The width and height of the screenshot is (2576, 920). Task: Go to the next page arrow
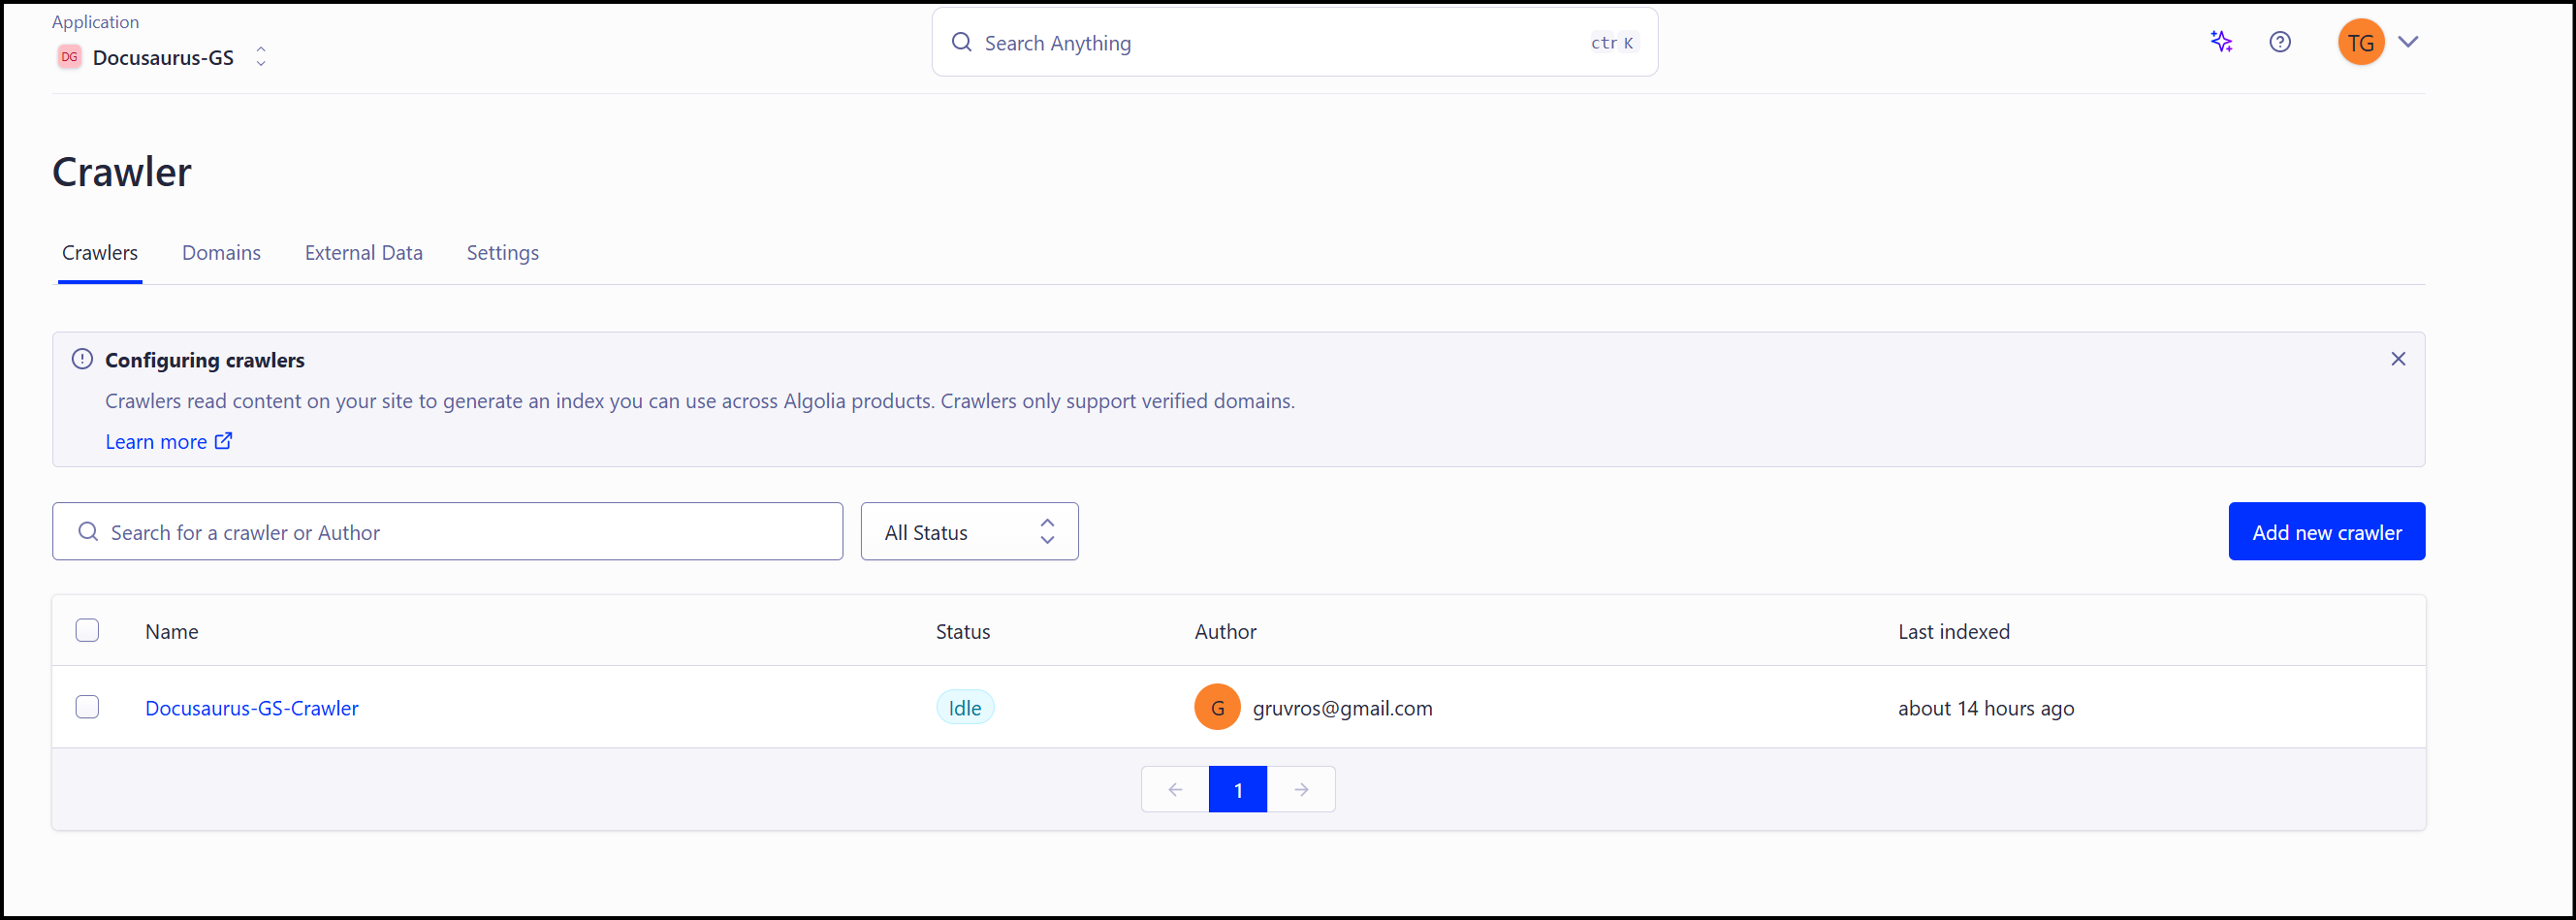1301,789
